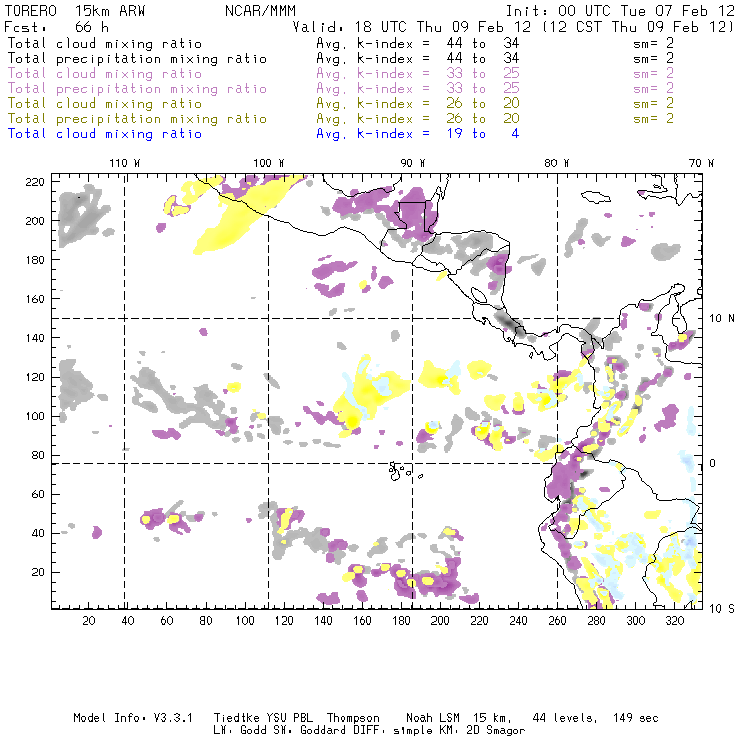
Task: Click the "80 W" longitude label
Action: click(556, 163)
